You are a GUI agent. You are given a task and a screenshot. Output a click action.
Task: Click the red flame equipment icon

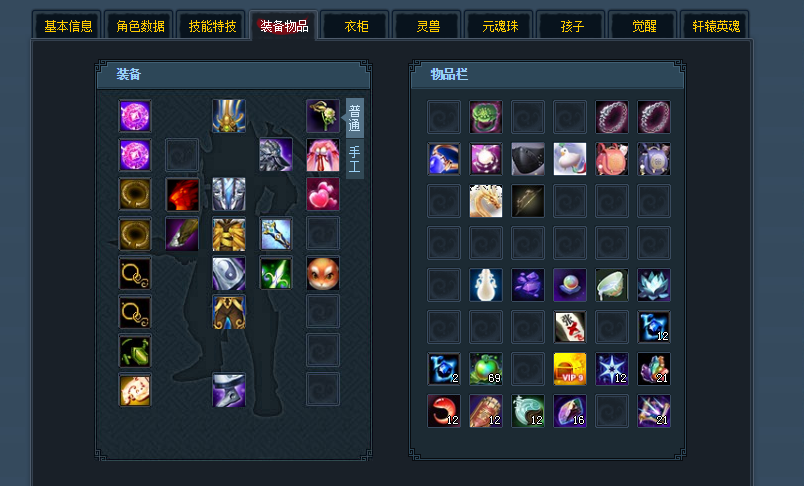[182, 194]
